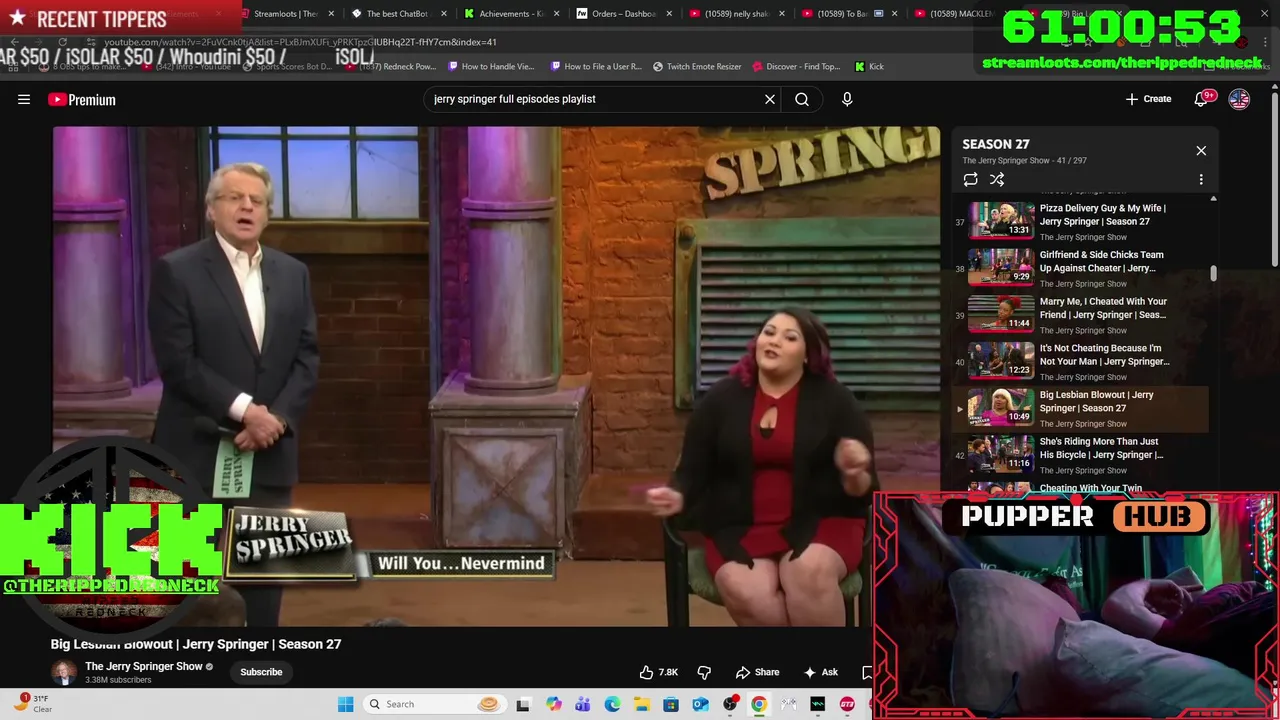
Task: Share the video
Action: click(x=757, y=672)
